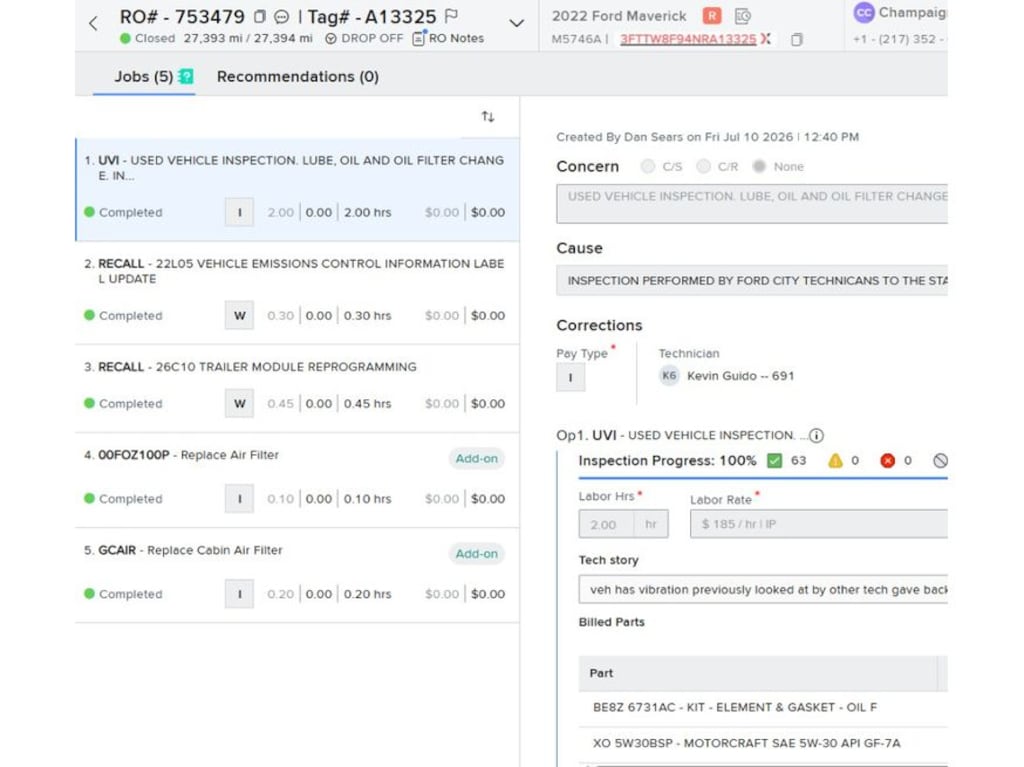
Task: Click the flag icon beside Tag# A13325
Action: [451, 16]
